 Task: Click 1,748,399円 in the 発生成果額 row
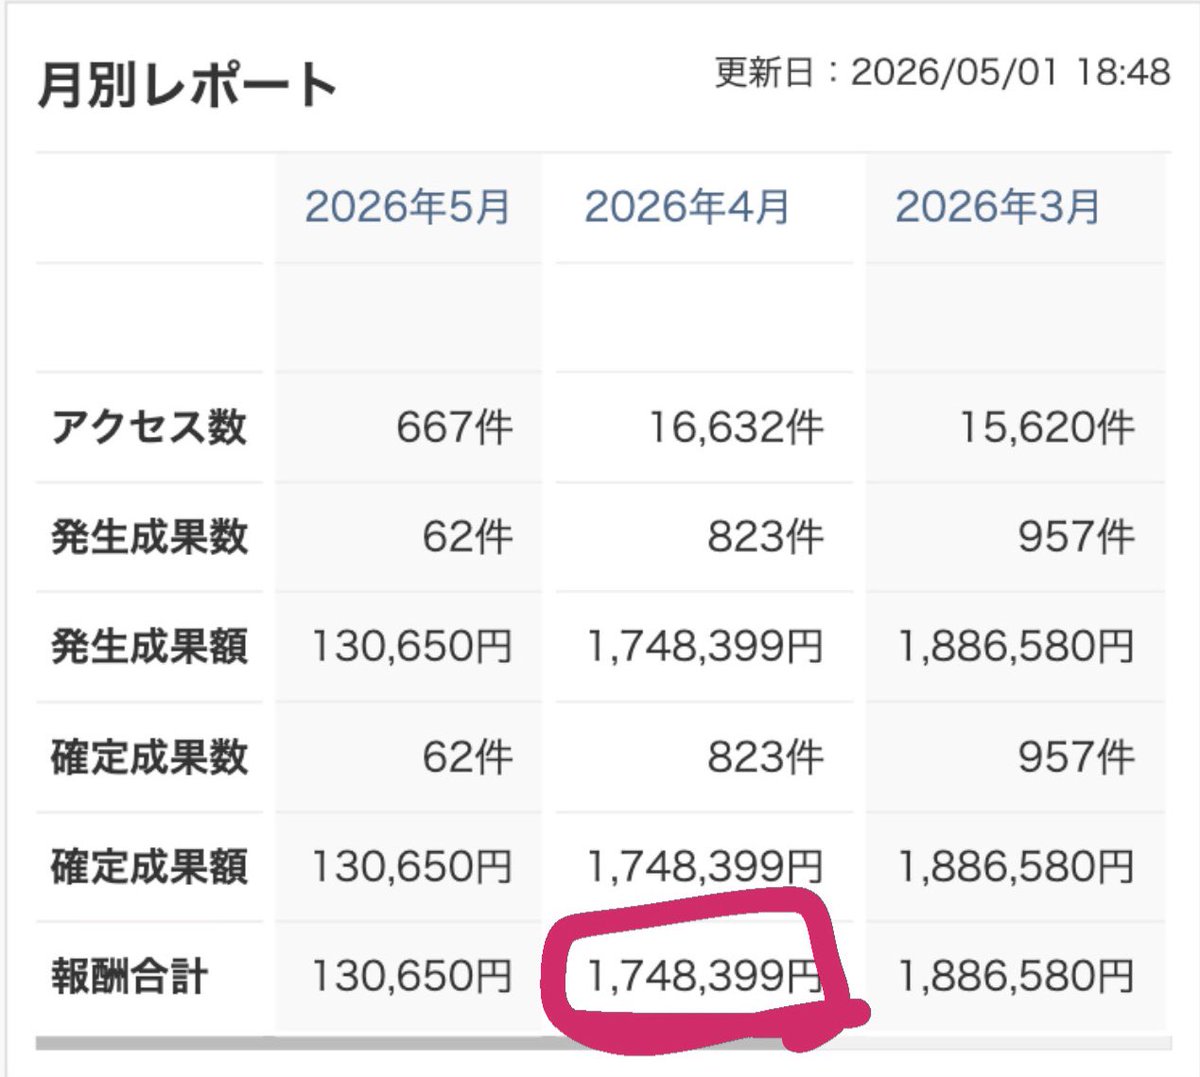click(x=705, y=648)
